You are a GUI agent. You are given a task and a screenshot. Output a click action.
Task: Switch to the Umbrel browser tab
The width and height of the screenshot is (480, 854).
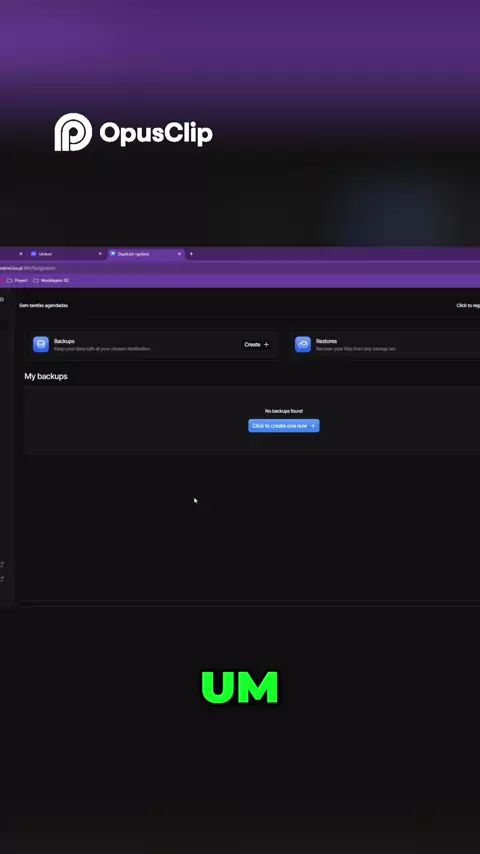64,254
